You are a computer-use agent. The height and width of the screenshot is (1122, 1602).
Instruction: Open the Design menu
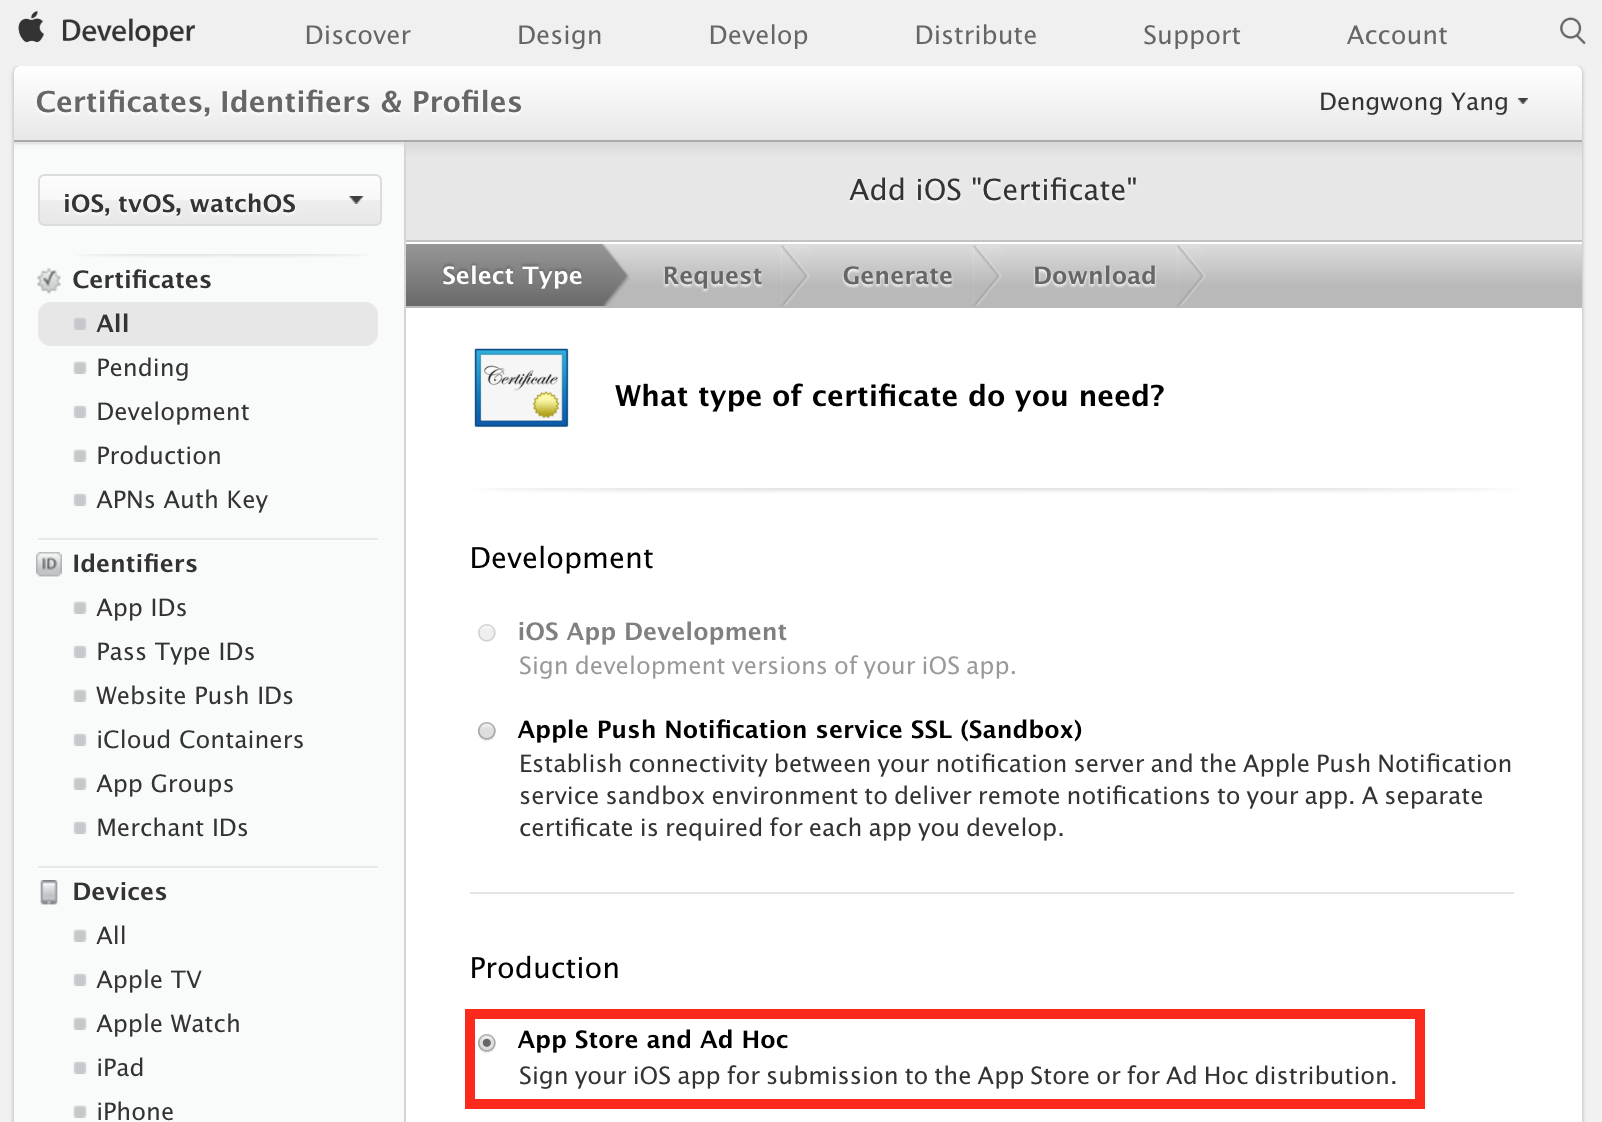[560, 35]
